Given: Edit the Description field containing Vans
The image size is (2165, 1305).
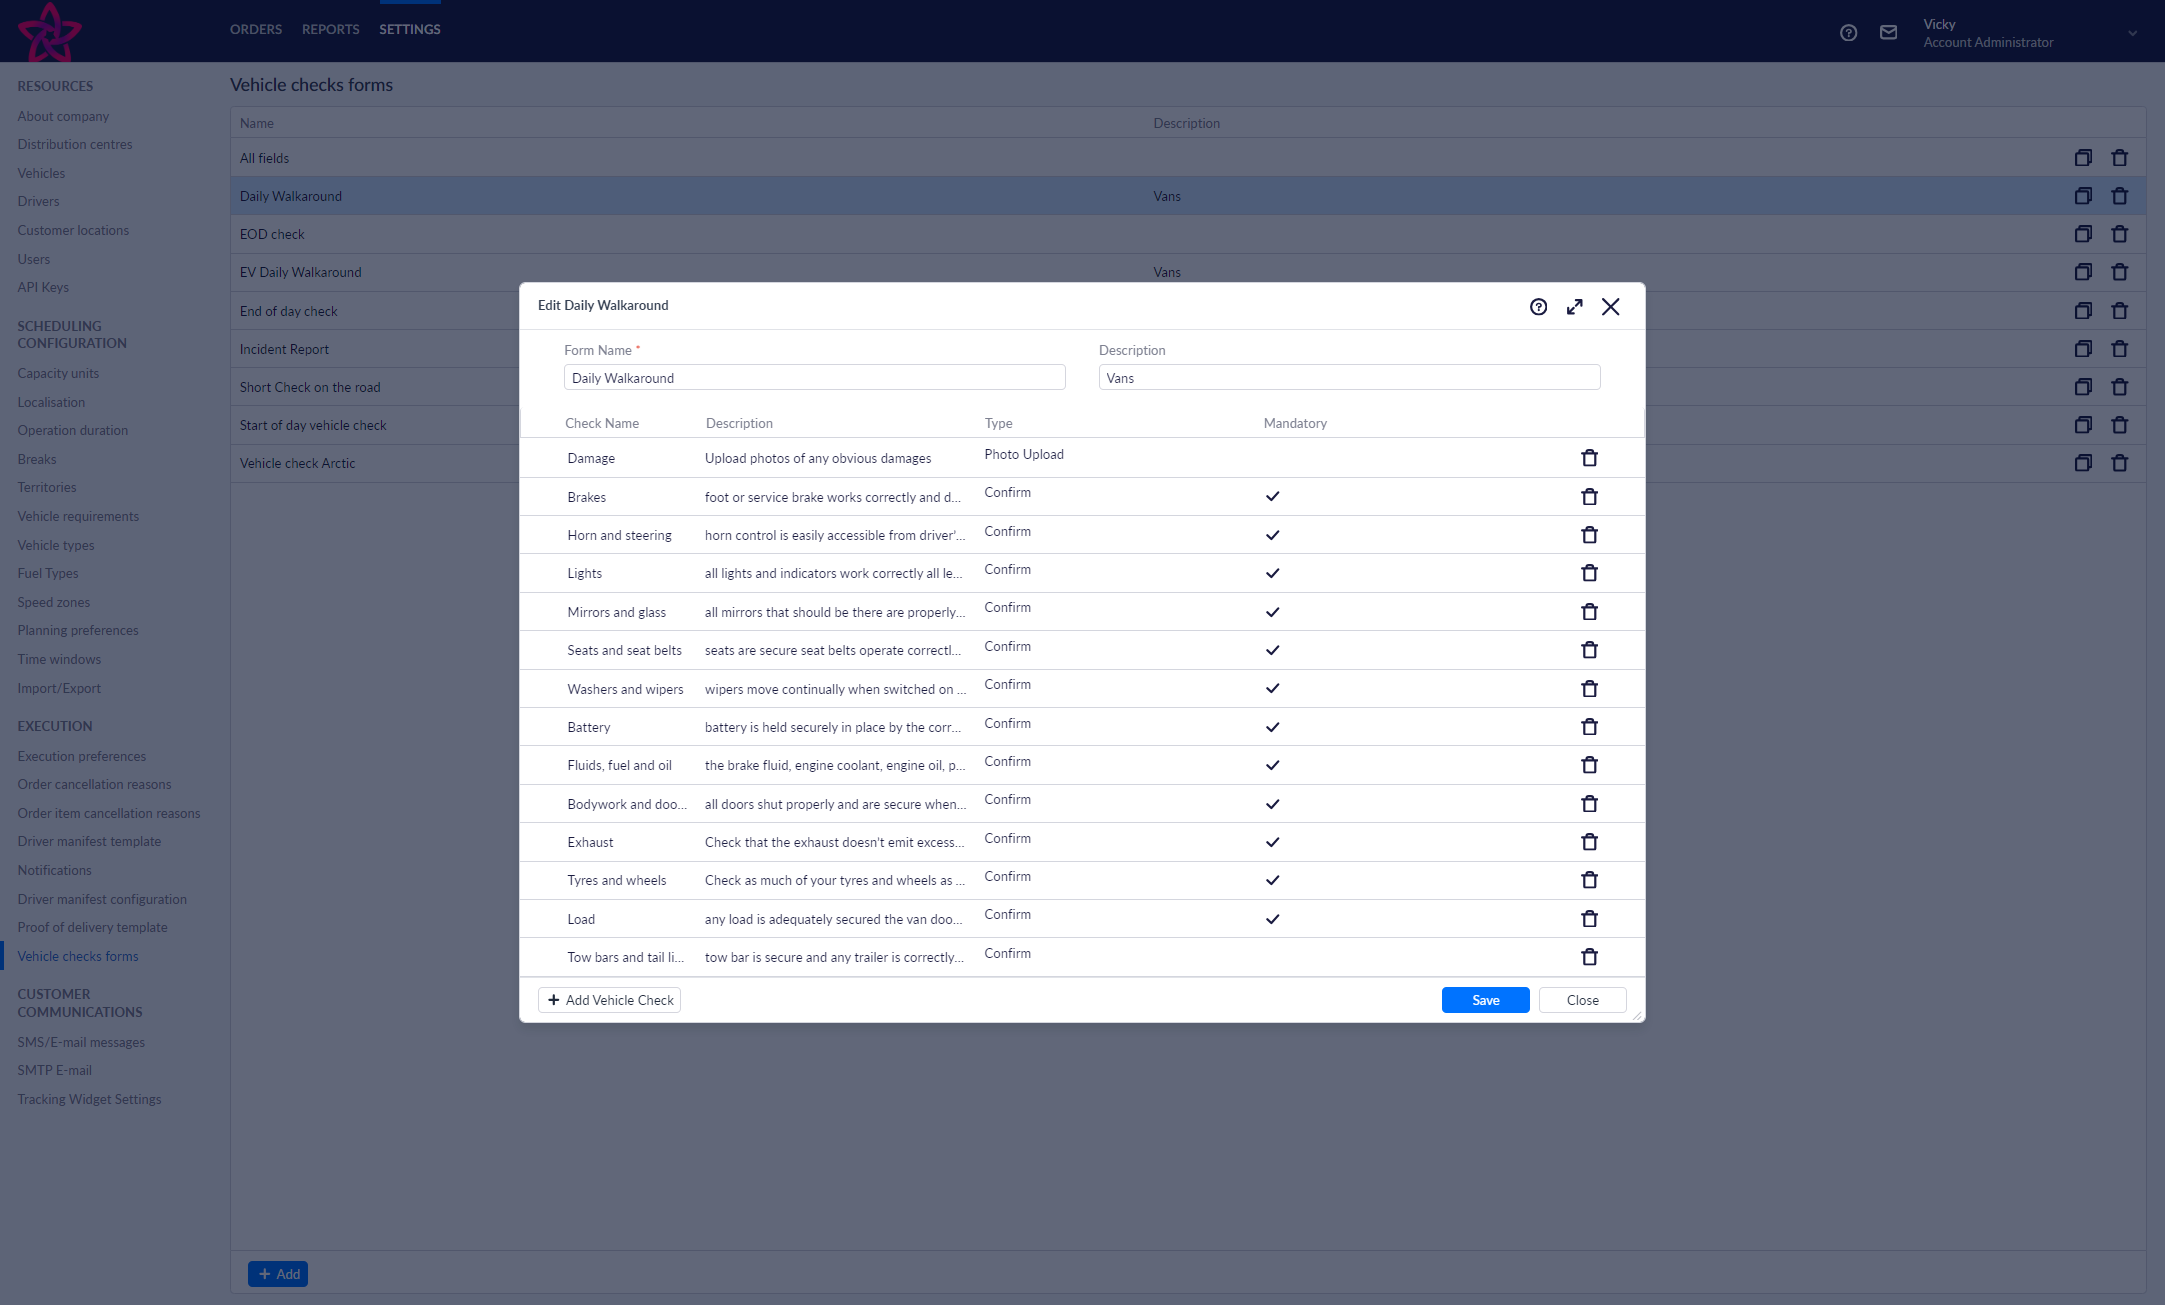Looking at the screenshot, I should click(x=1349, y=378).
